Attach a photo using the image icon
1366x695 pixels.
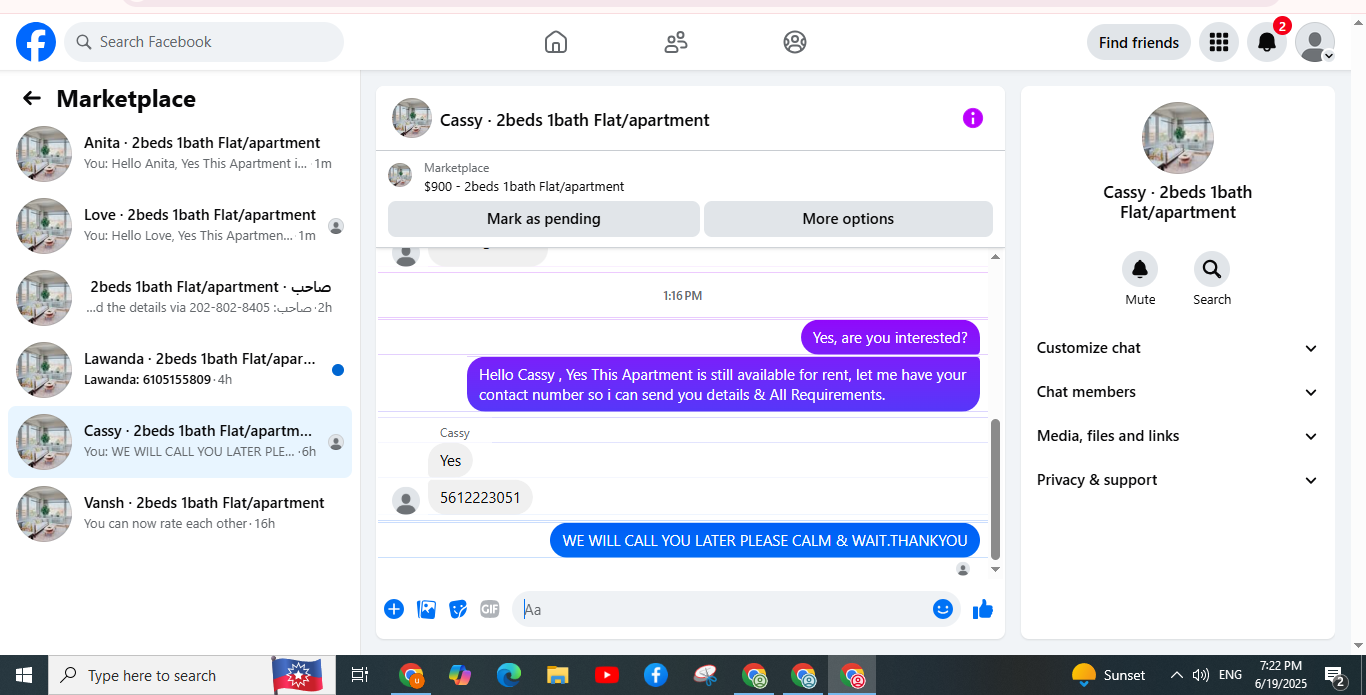(426, 609)
